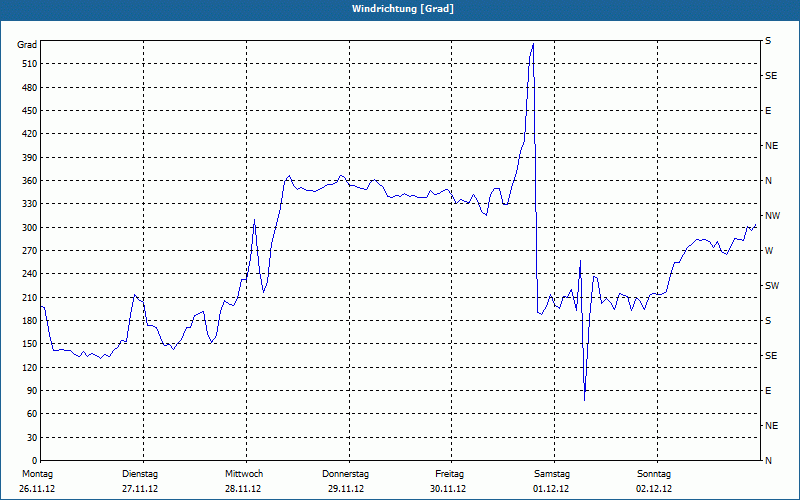Click the 420 left-axis value
The width and height of the screenshot is (800, 500).
30,134
